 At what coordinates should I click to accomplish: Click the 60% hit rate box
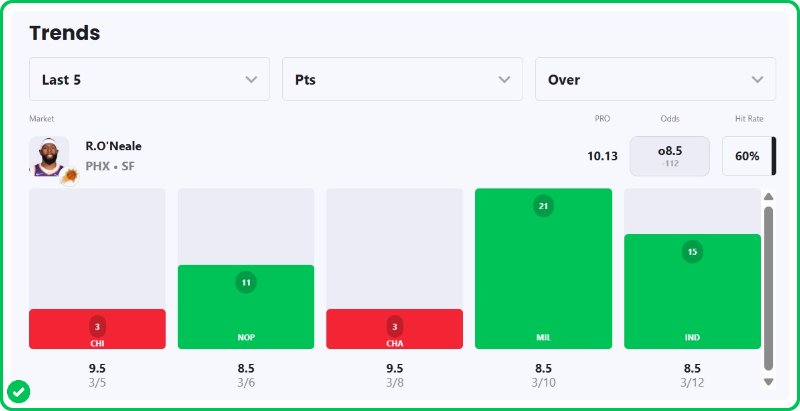(747, 156)
